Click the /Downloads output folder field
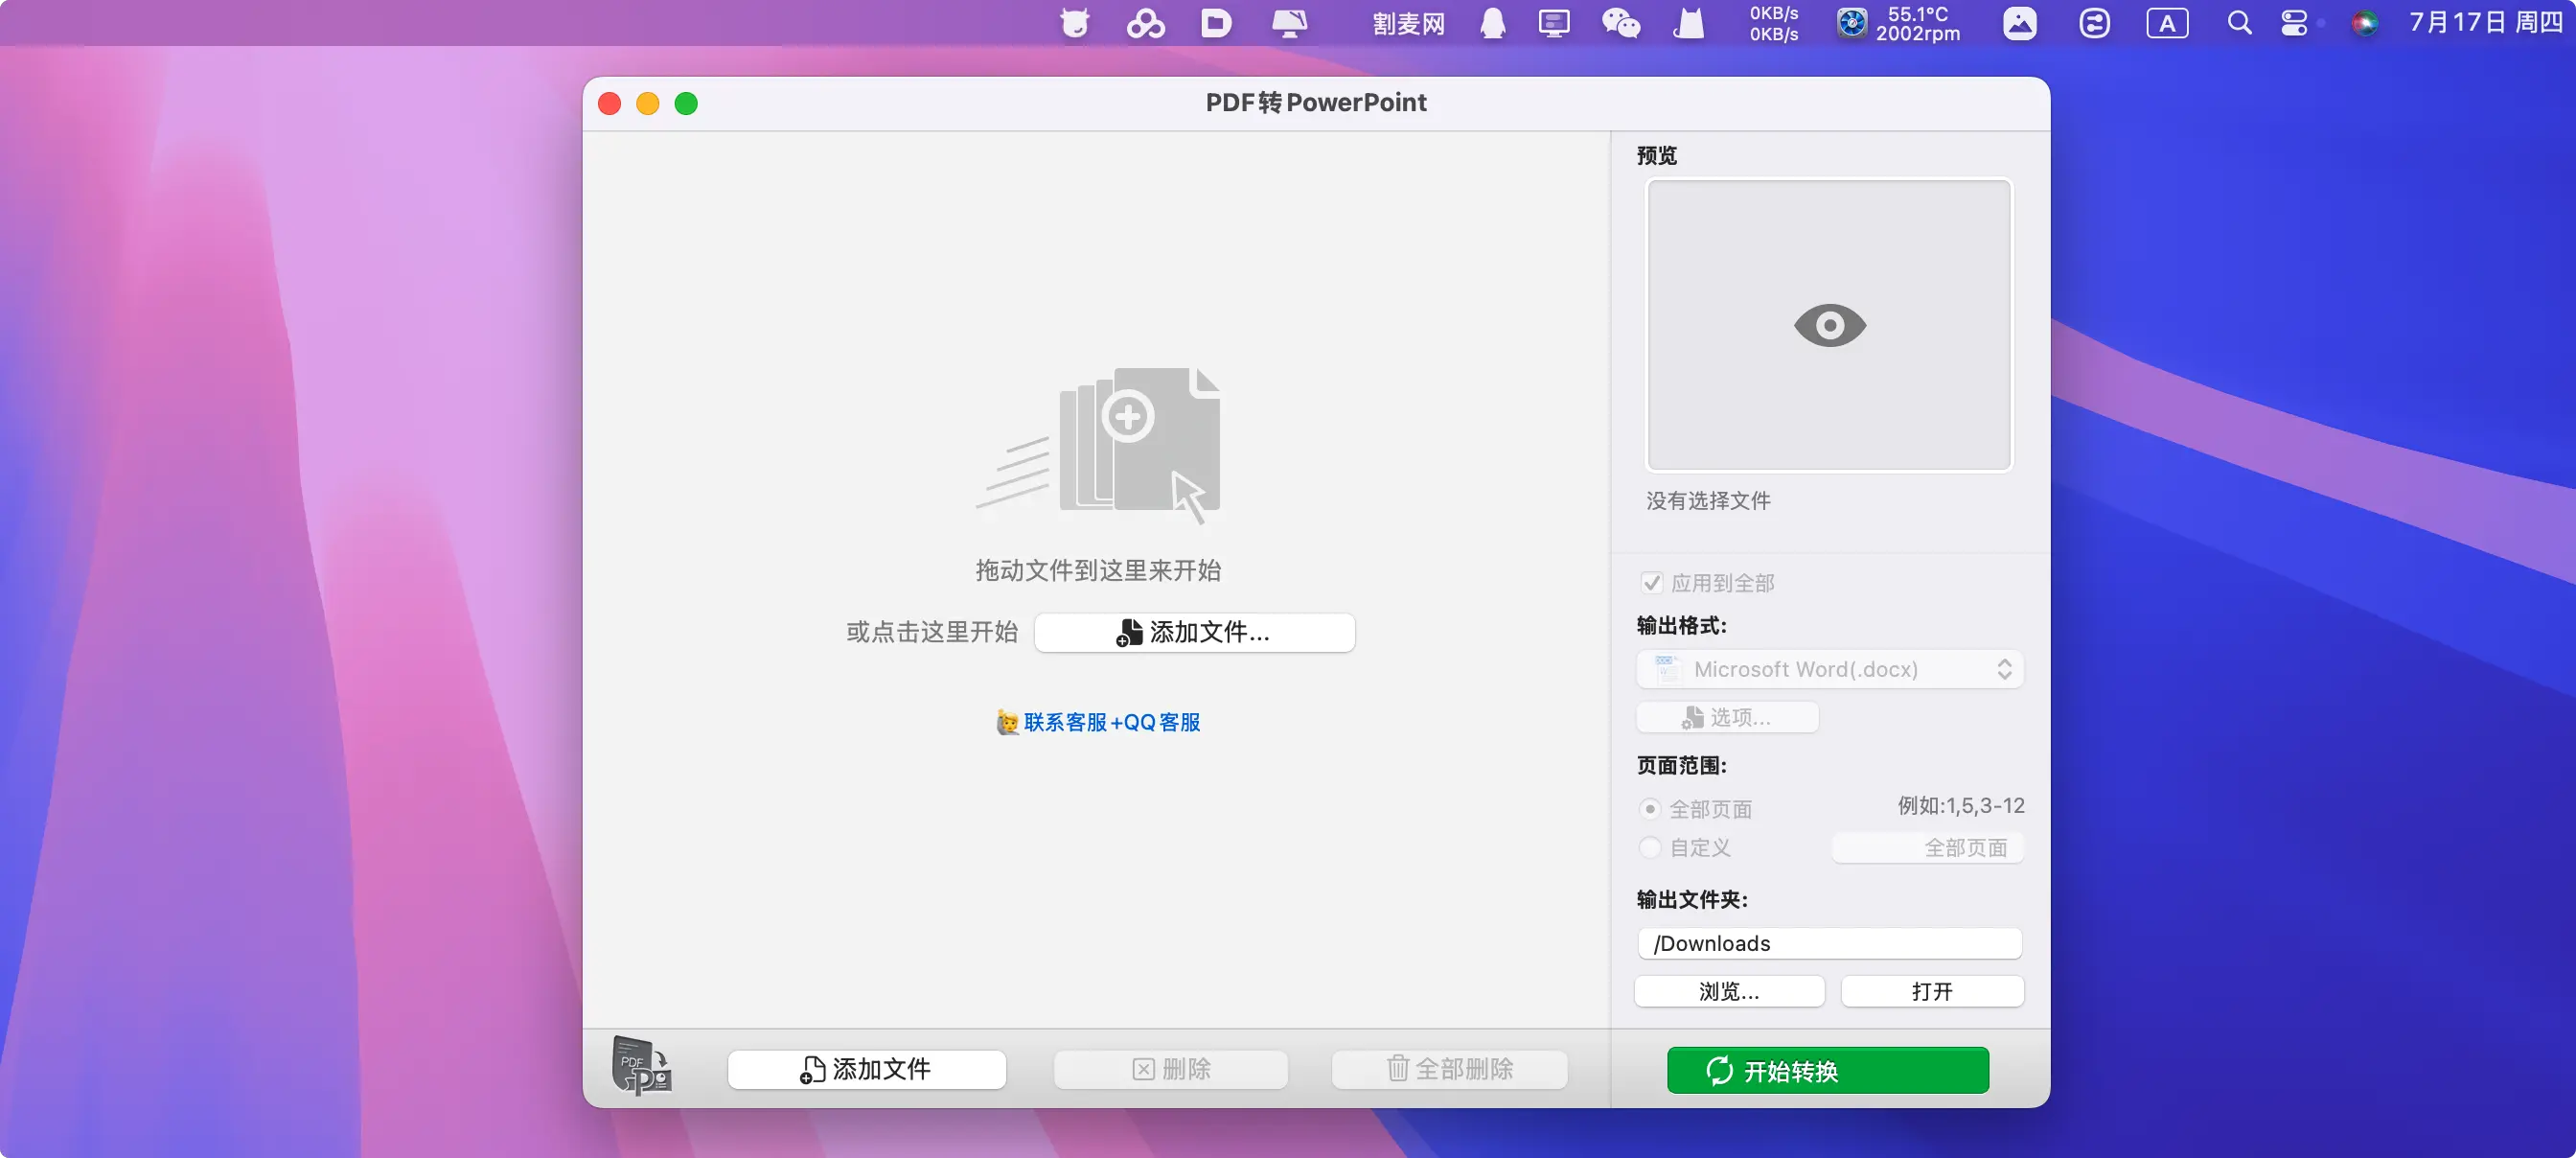Screen dimensions: 2576x1158 pyautogui.click(x=1829, y=943)
